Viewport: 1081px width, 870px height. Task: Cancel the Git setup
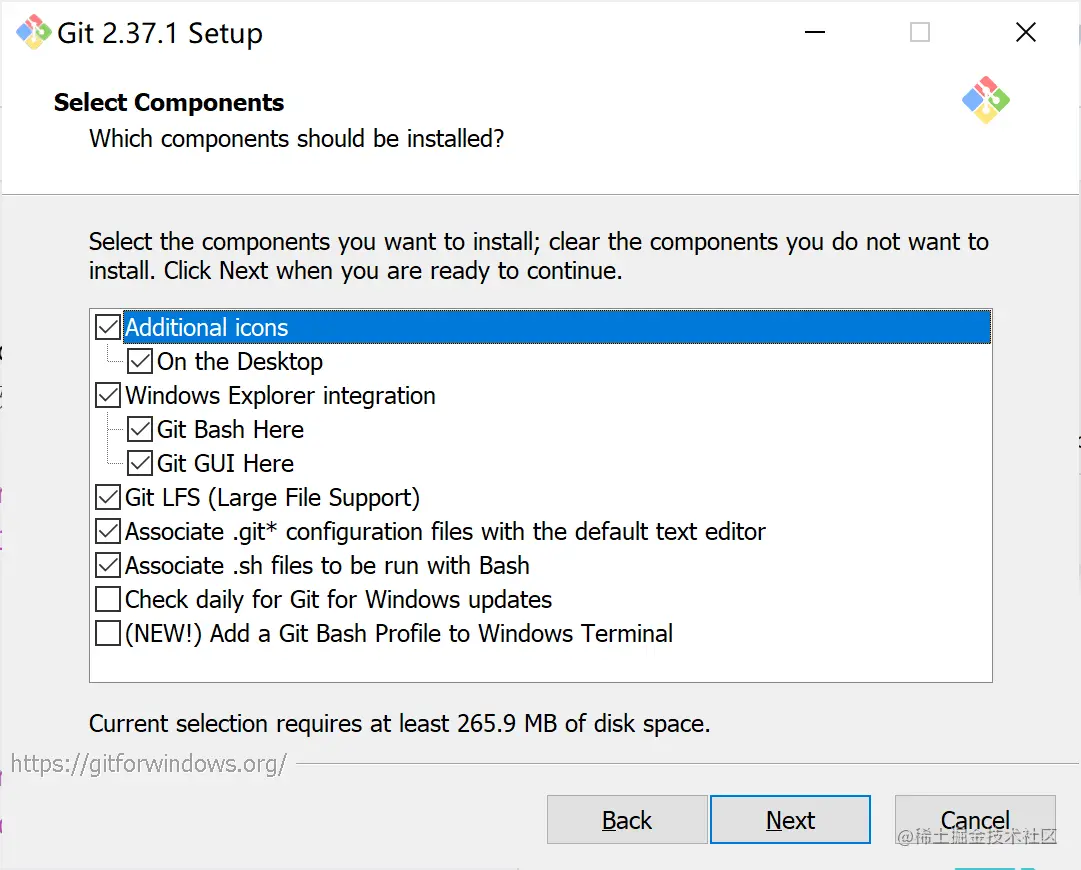tap(975, 820)
